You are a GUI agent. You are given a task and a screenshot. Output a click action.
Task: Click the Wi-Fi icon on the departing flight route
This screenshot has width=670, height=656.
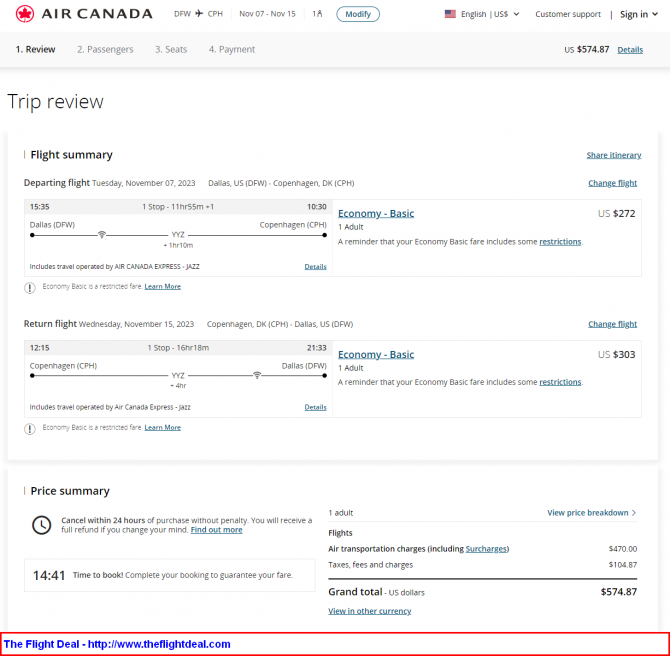[x=102, y=234]
